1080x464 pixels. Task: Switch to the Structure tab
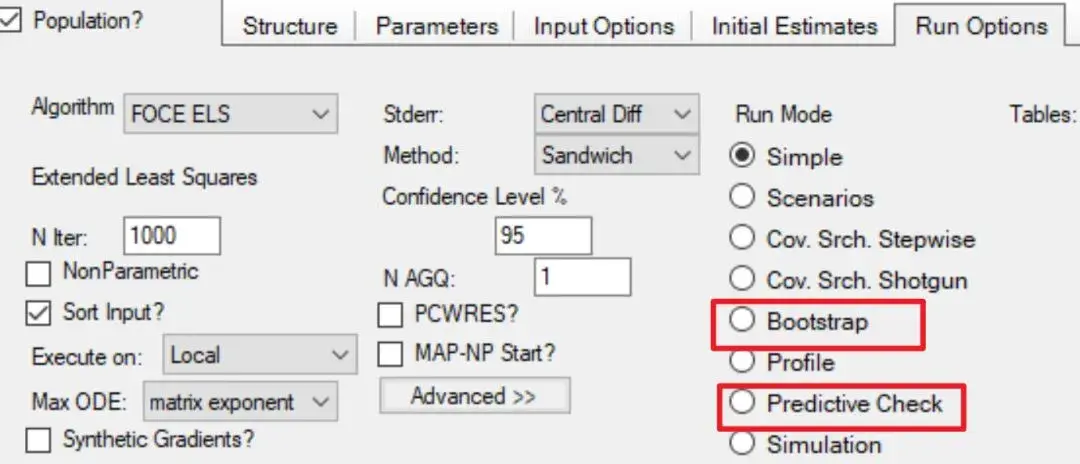pyautogui.click(x=289, y=26)
